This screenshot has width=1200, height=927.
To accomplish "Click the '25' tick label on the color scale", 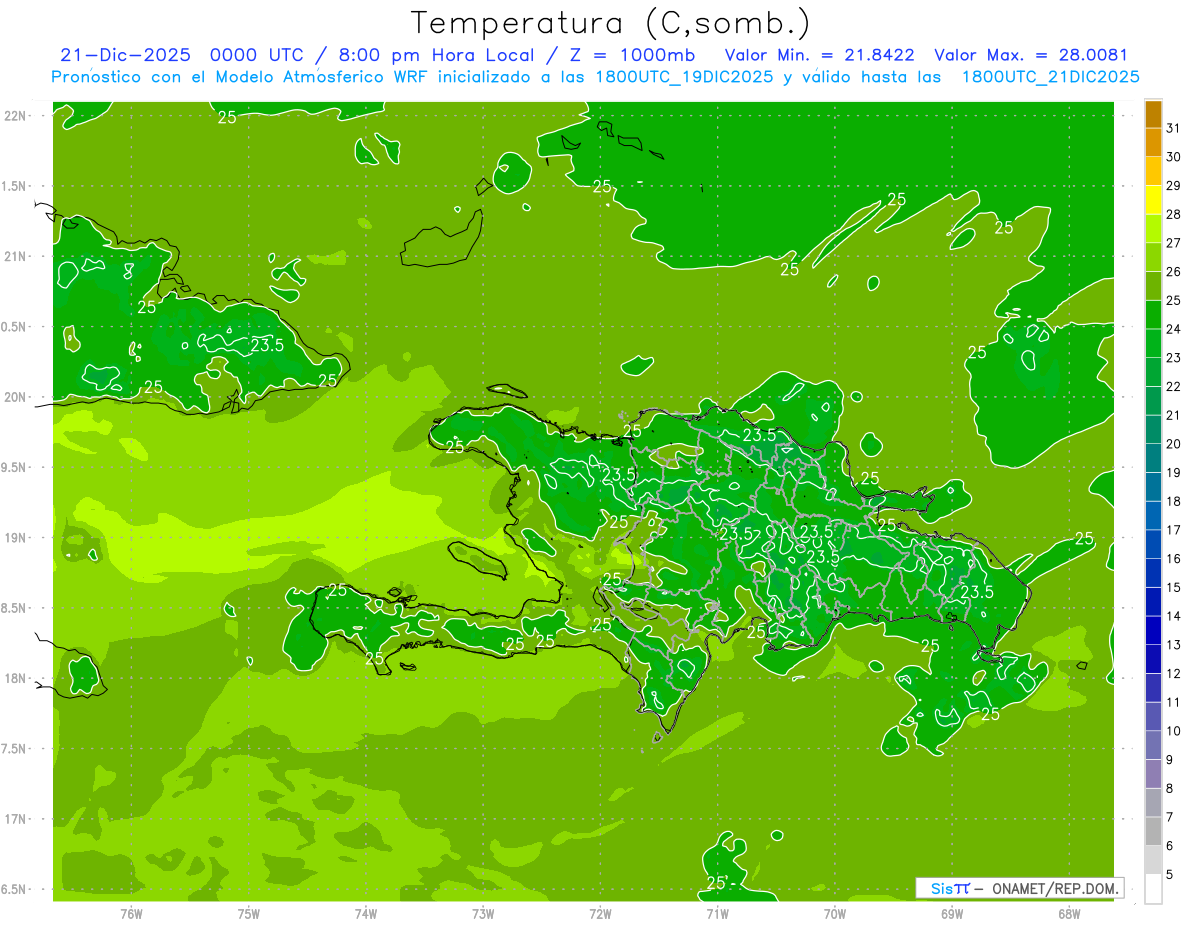I will [1174, 300].
